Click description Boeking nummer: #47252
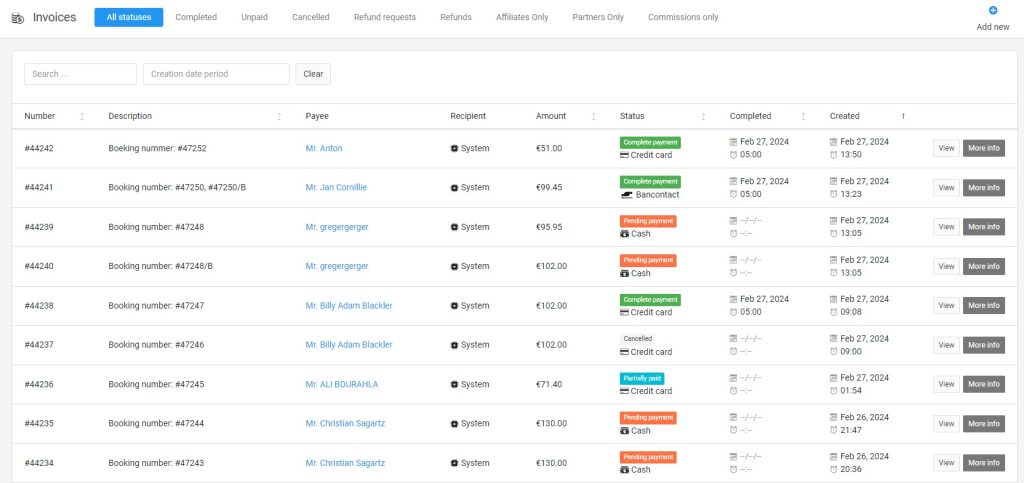This screenshot has height=483, width=1024. (157, 148)
